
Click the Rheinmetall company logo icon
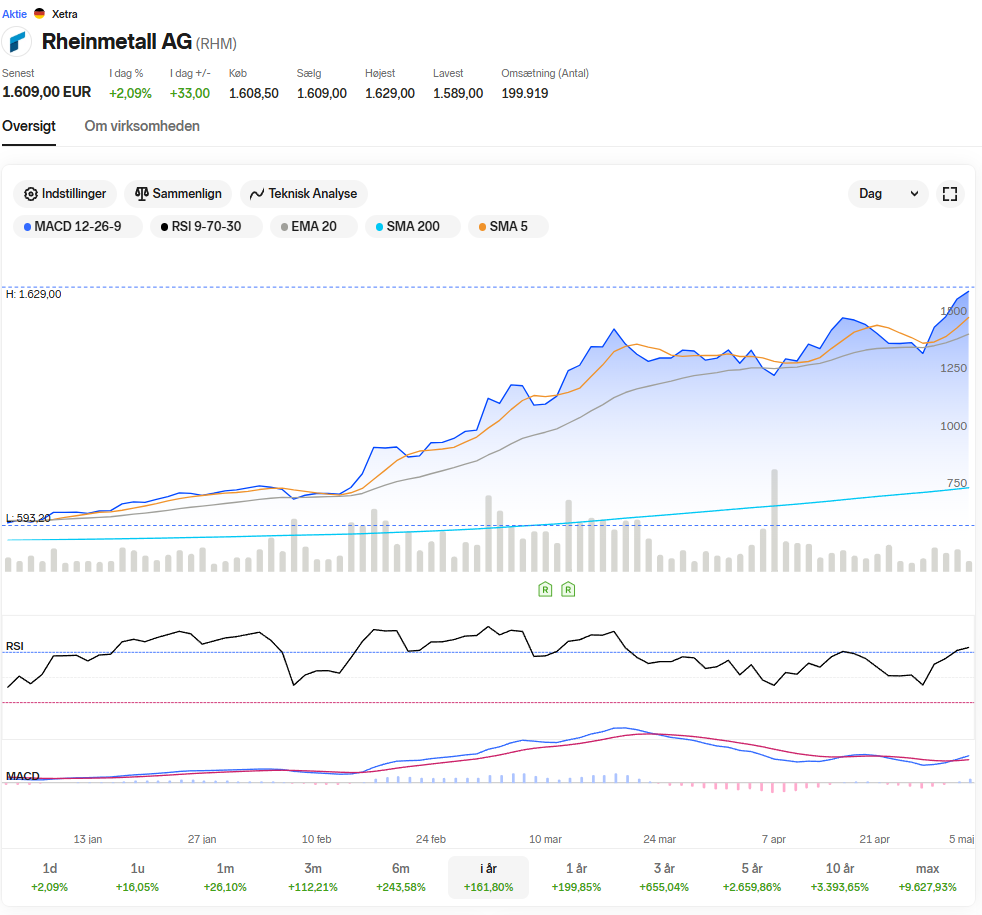[x=17, y=42]
